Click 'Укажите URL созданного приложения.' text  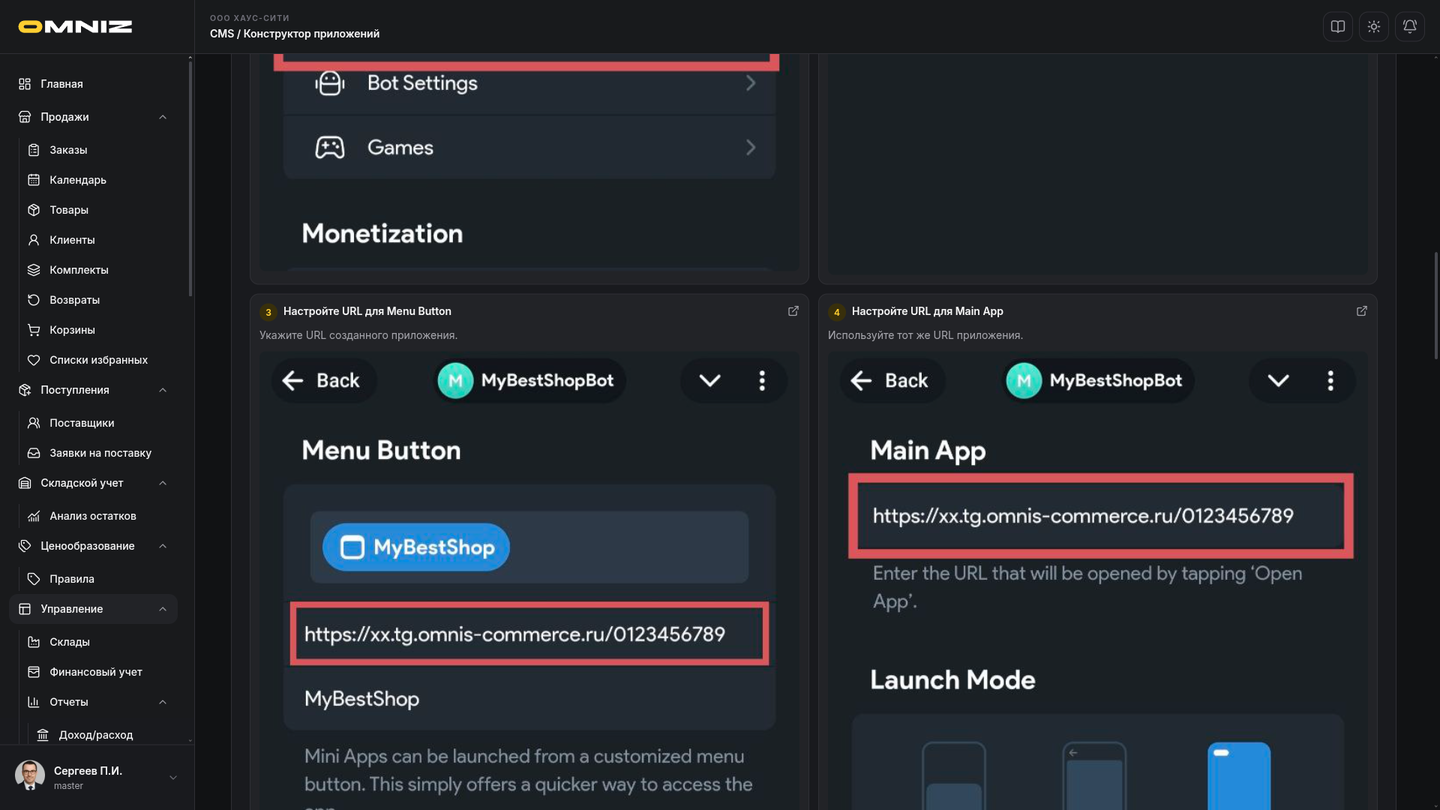tap(358, 335)
